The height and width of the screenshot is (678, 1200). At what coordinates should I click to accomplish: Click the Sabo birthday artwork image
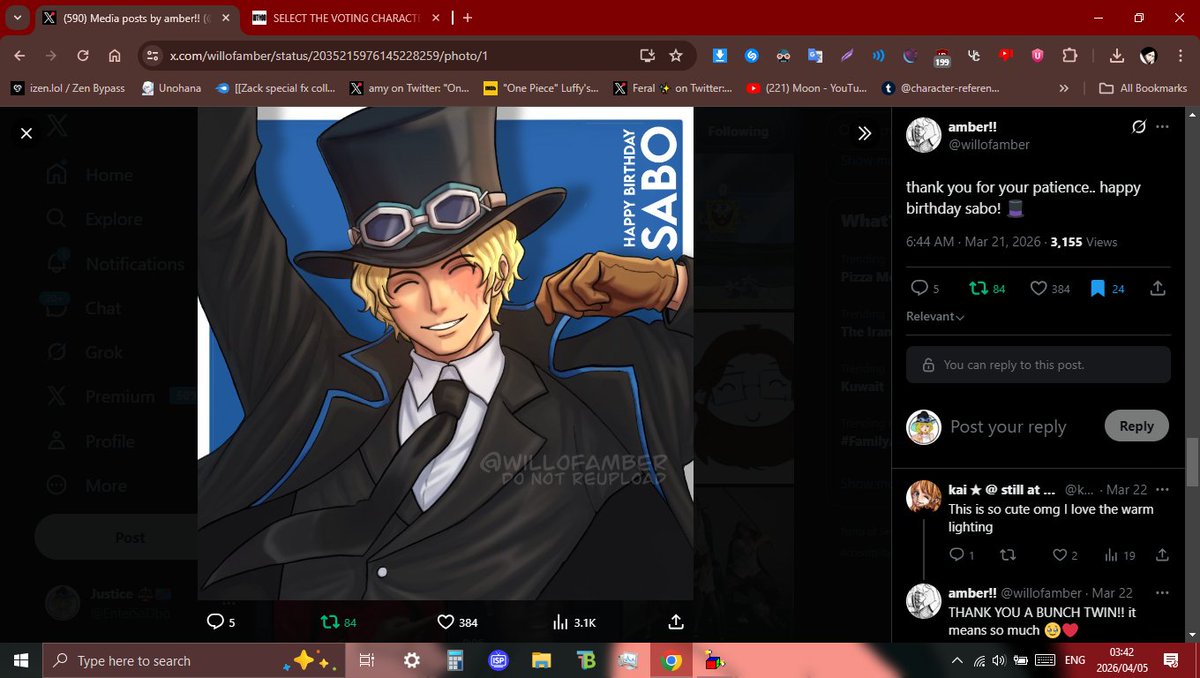[445, 352]
